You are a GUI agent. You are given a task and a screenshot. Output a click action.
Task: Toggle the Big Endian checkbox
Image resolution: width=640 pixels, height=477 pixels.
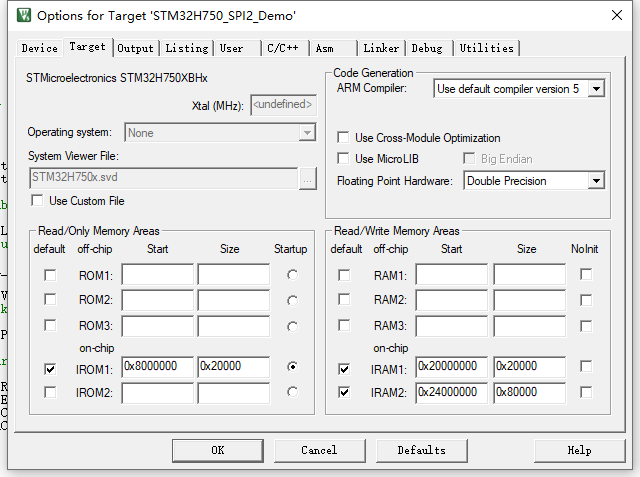[469, 158]
